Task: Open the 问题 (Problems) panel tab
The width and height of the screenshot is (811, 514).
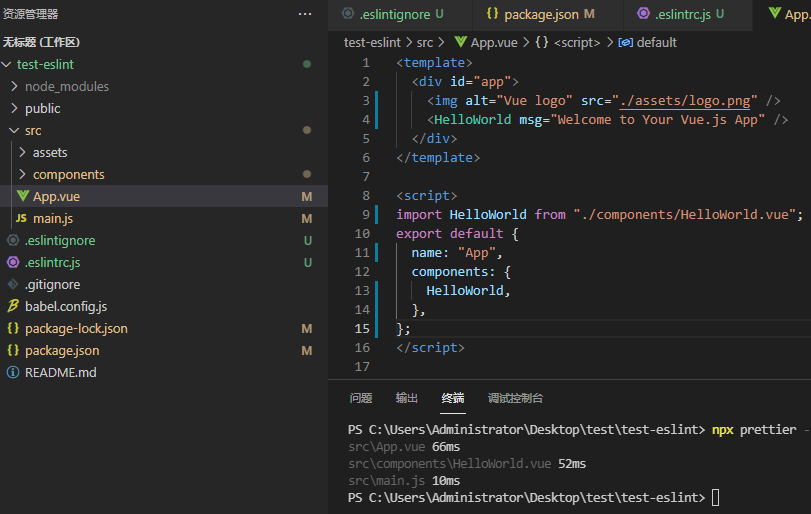Action: tap(361, 398)
